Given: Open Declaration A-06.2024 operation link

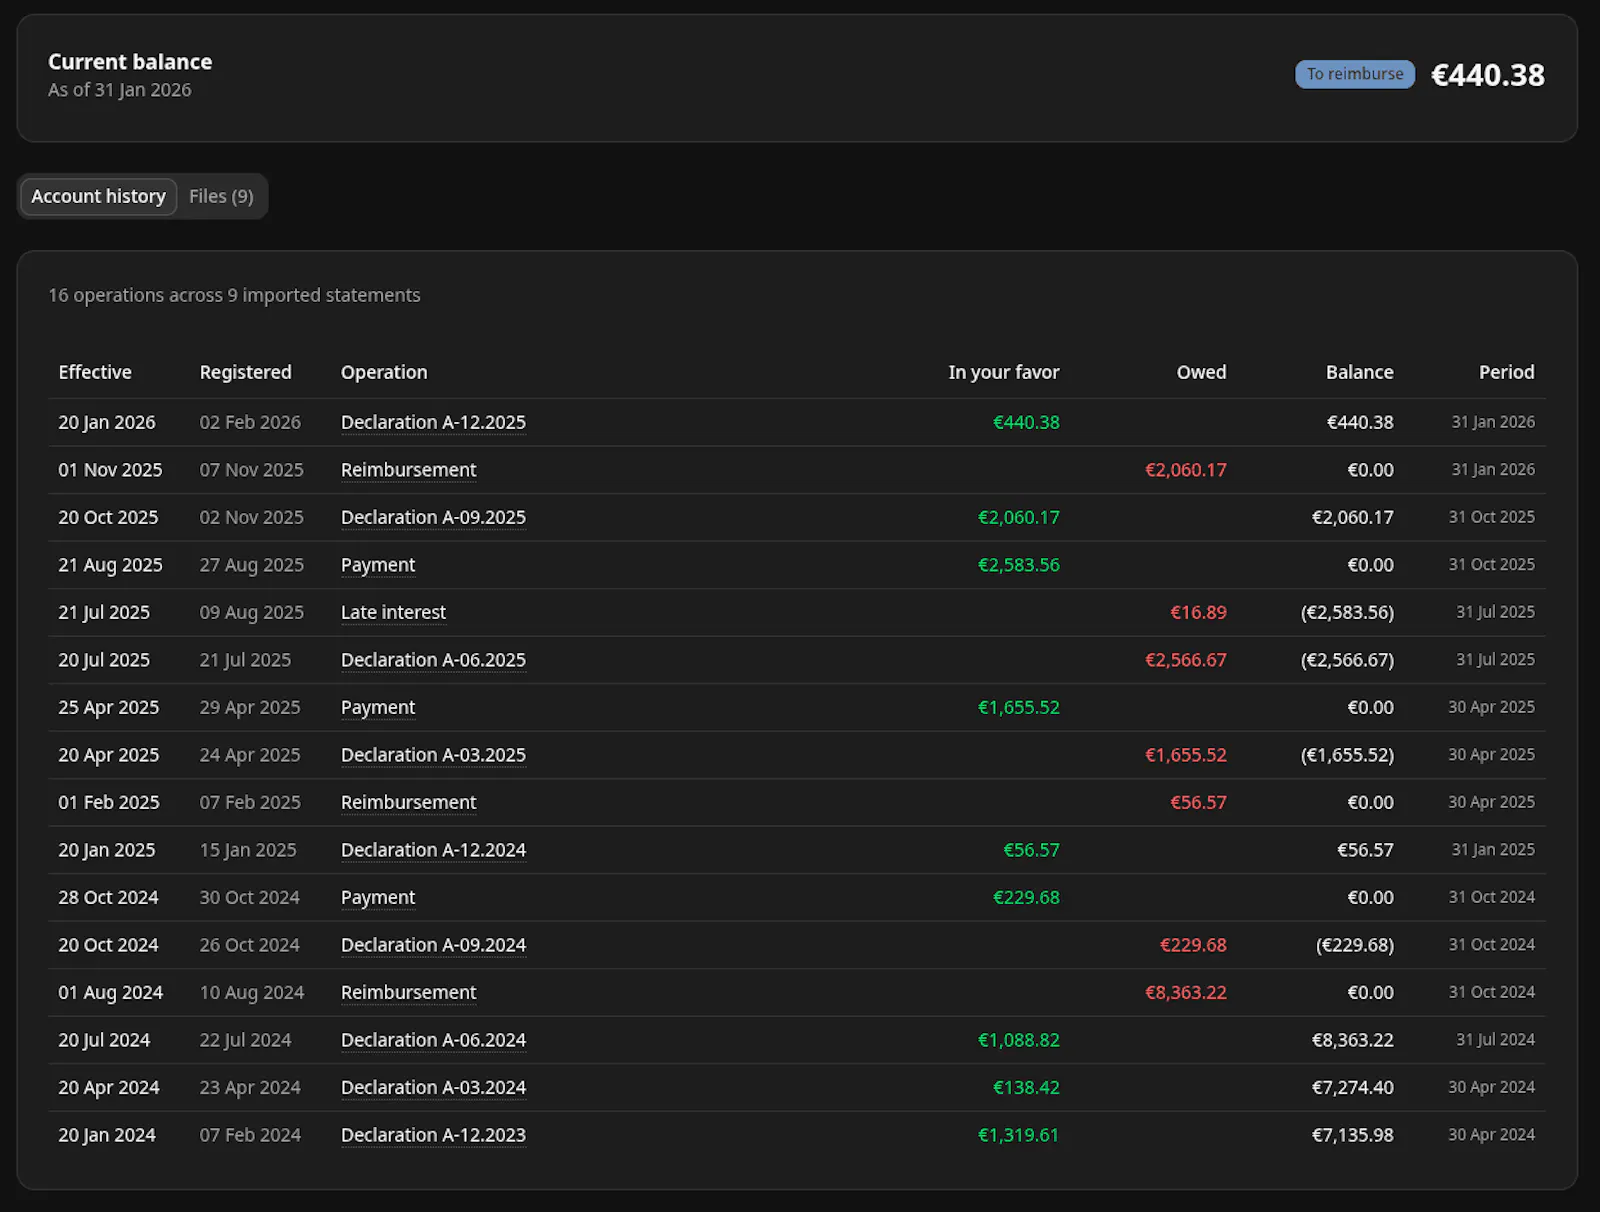Looking at the screenshot, I should point(433,1040).
